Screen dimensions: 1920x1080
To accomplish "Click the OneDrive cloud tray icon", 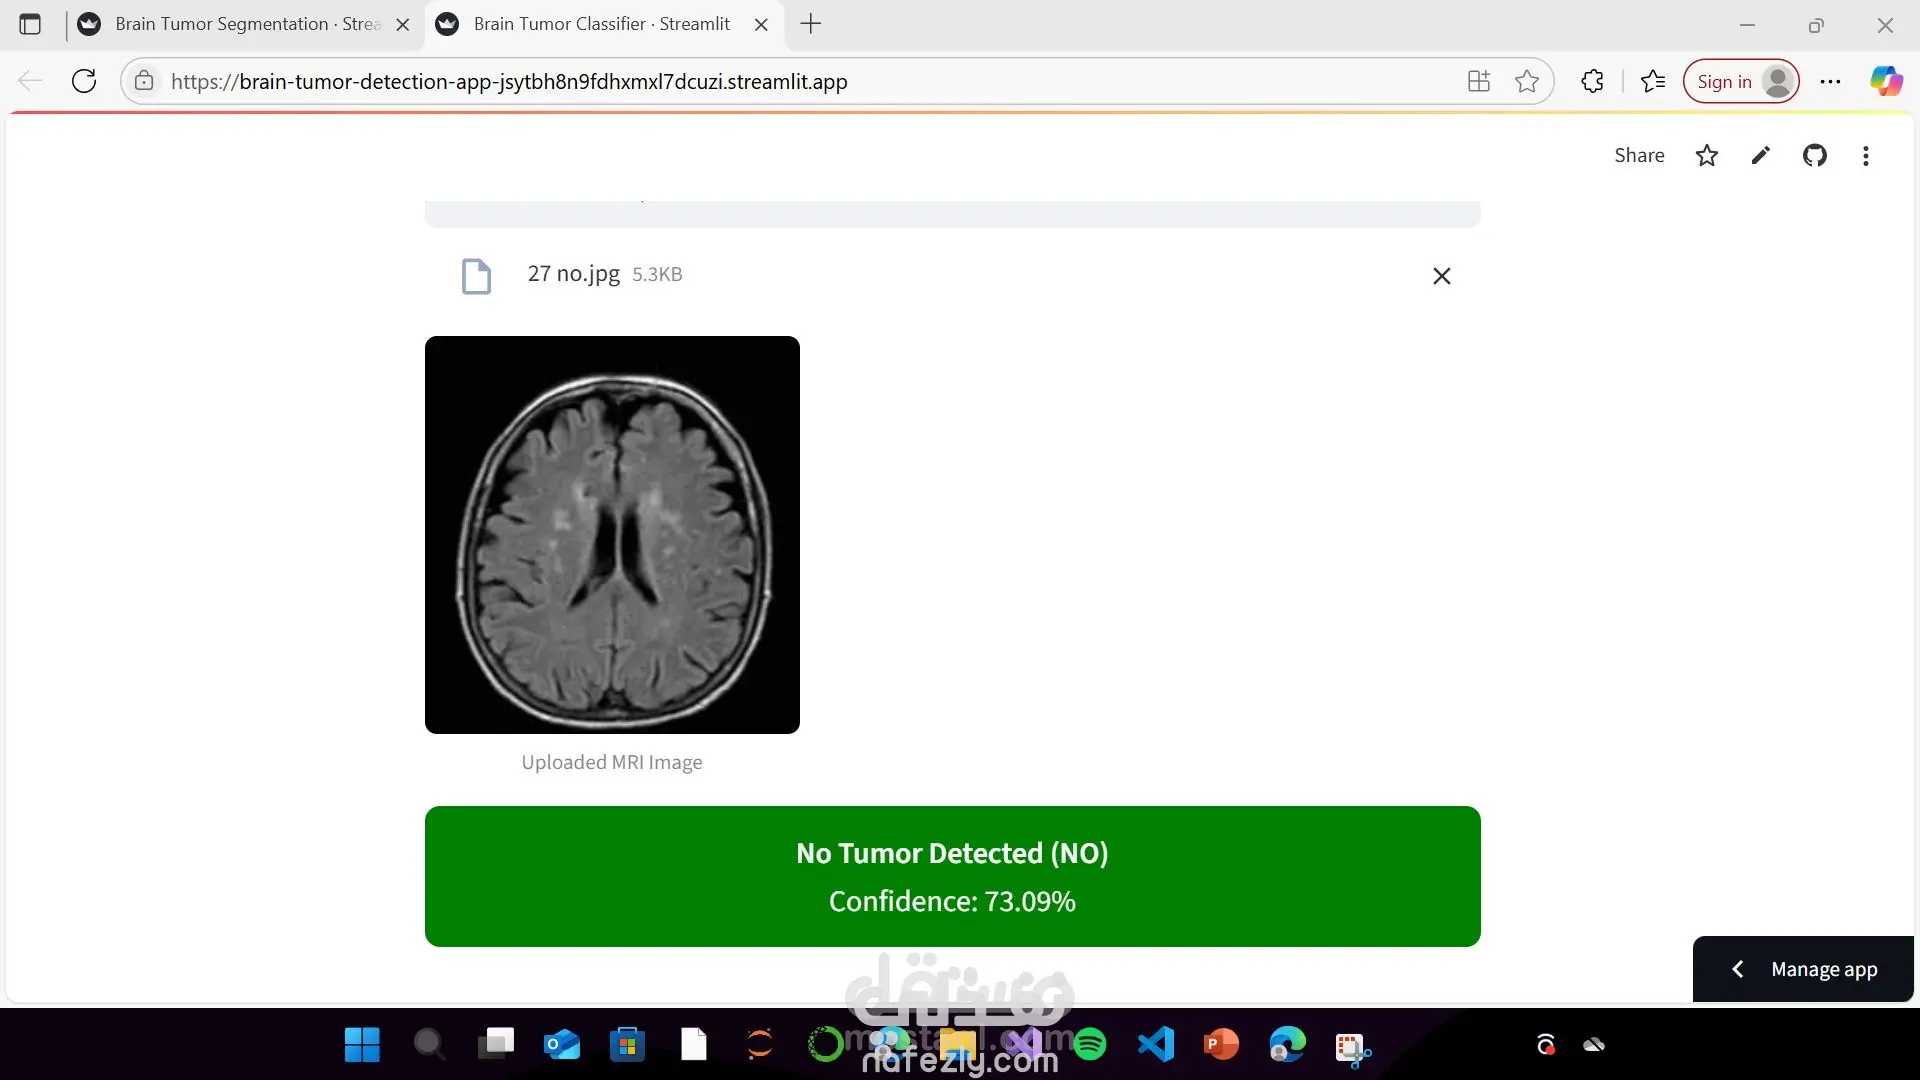I will [x=1594, y=1045].
